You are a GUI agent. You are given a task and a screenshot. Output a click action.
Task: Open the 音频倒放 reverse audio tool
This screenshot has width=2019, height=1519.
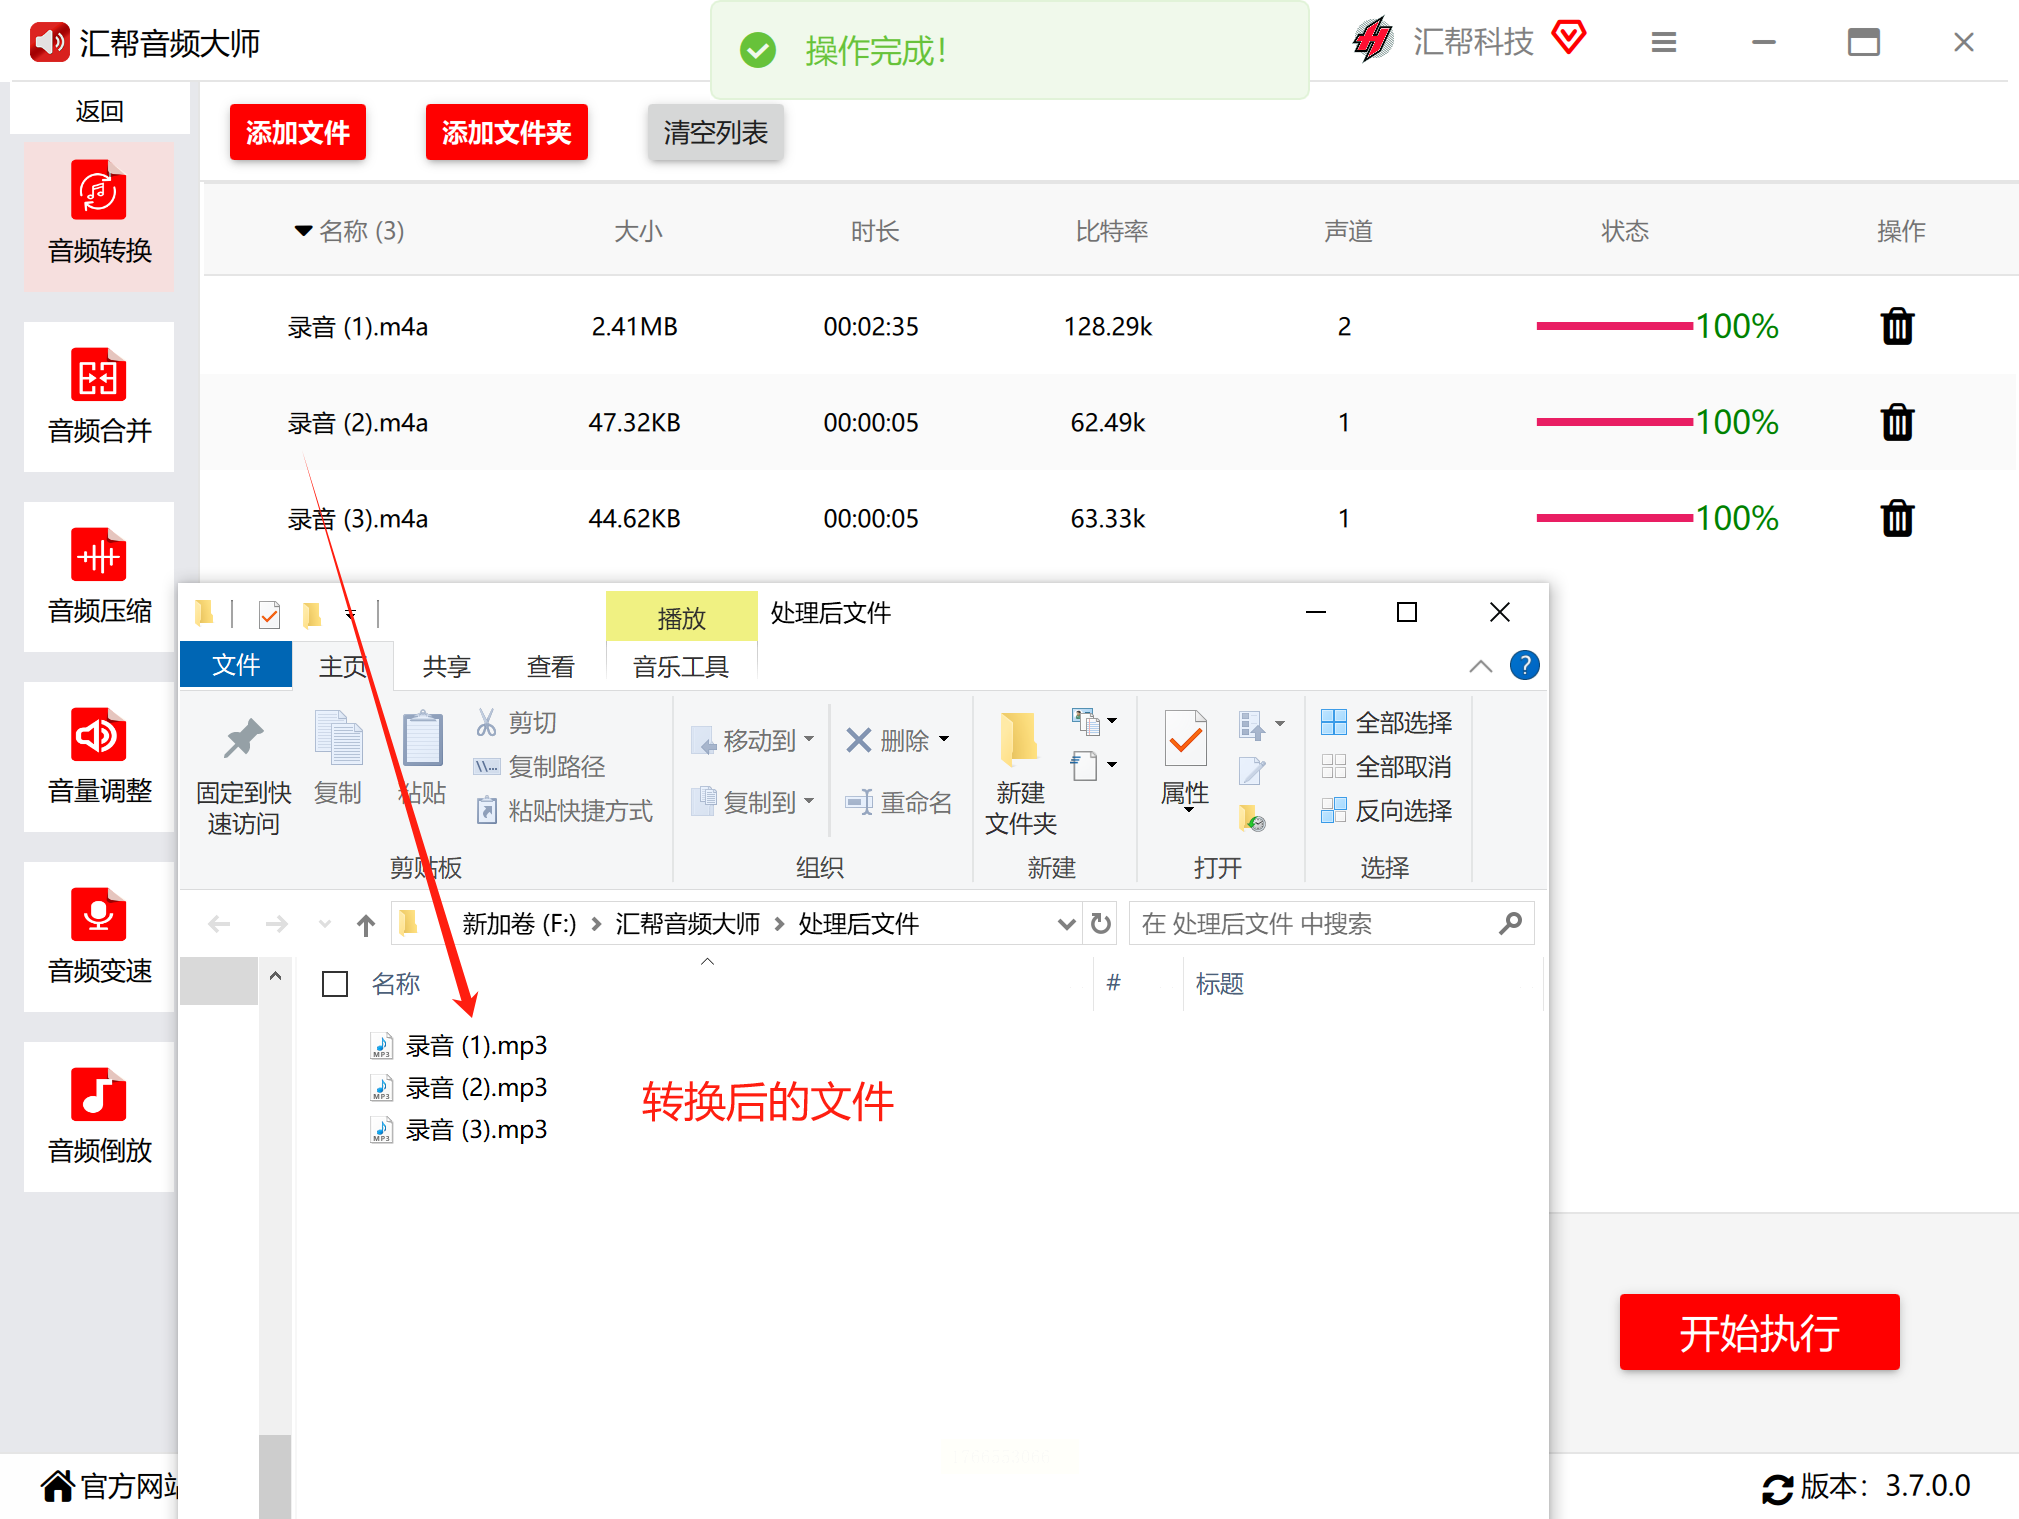99,1117
